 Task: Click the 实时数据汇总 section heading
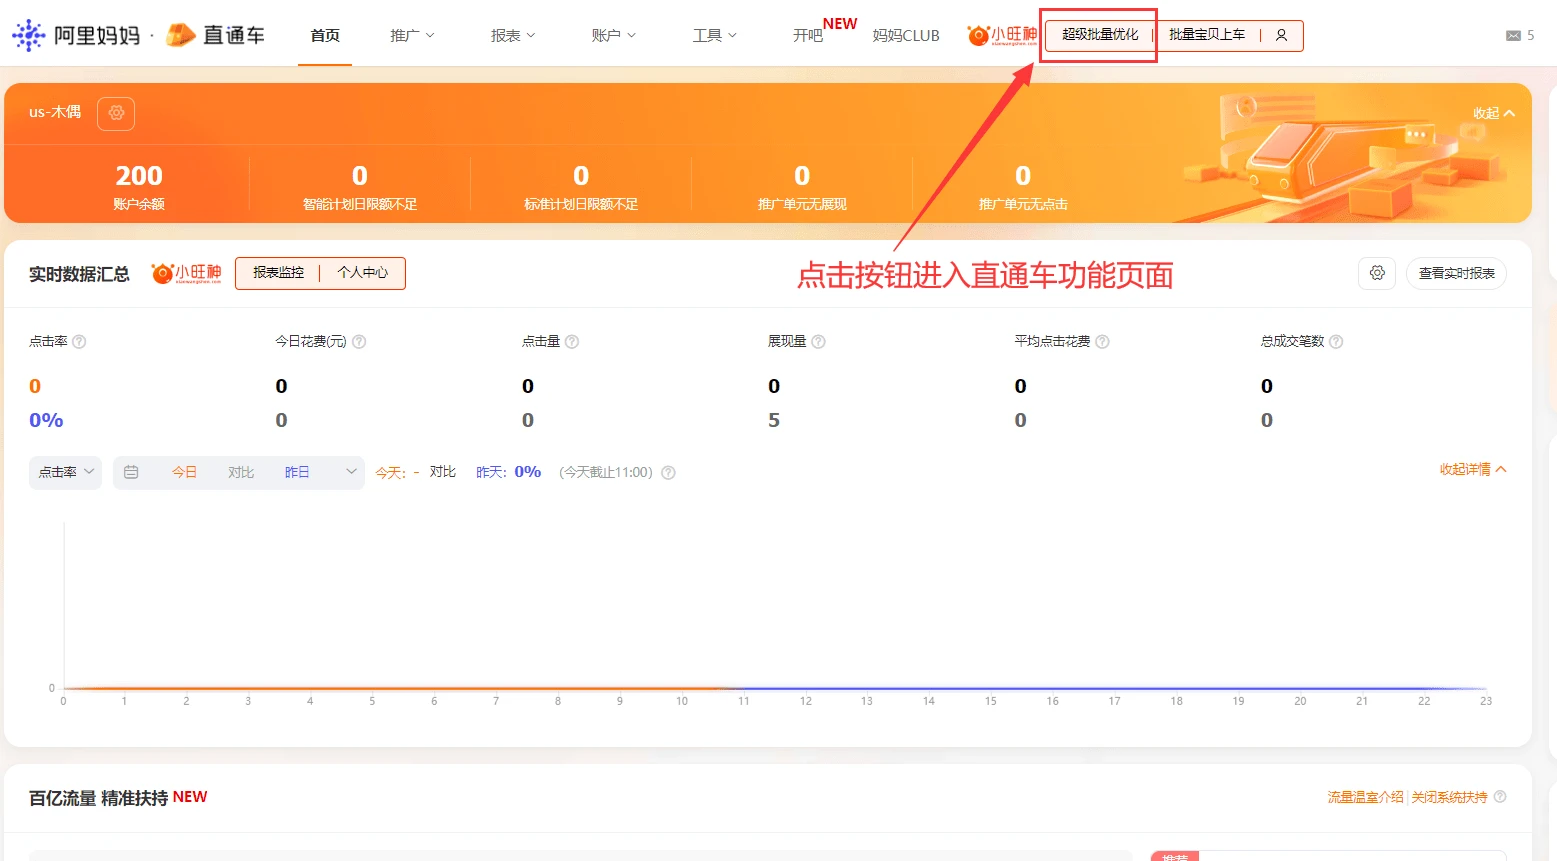click(79, 274)
